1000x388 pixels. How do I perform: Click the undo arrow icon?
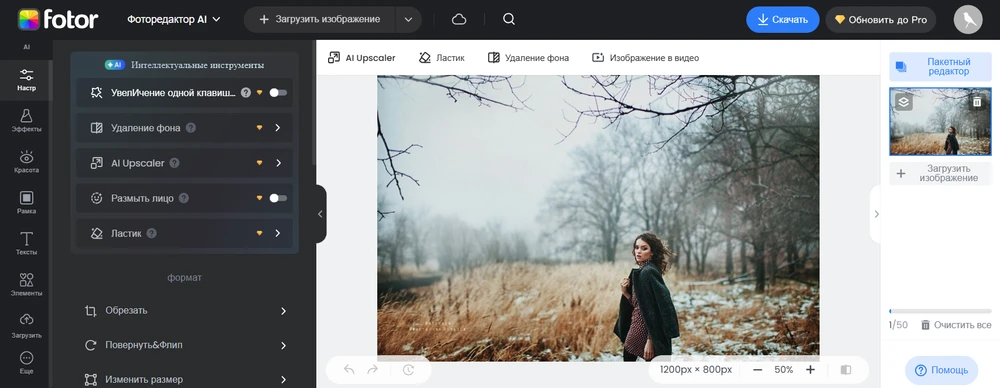pyautogui.click(x=349, y=369)
